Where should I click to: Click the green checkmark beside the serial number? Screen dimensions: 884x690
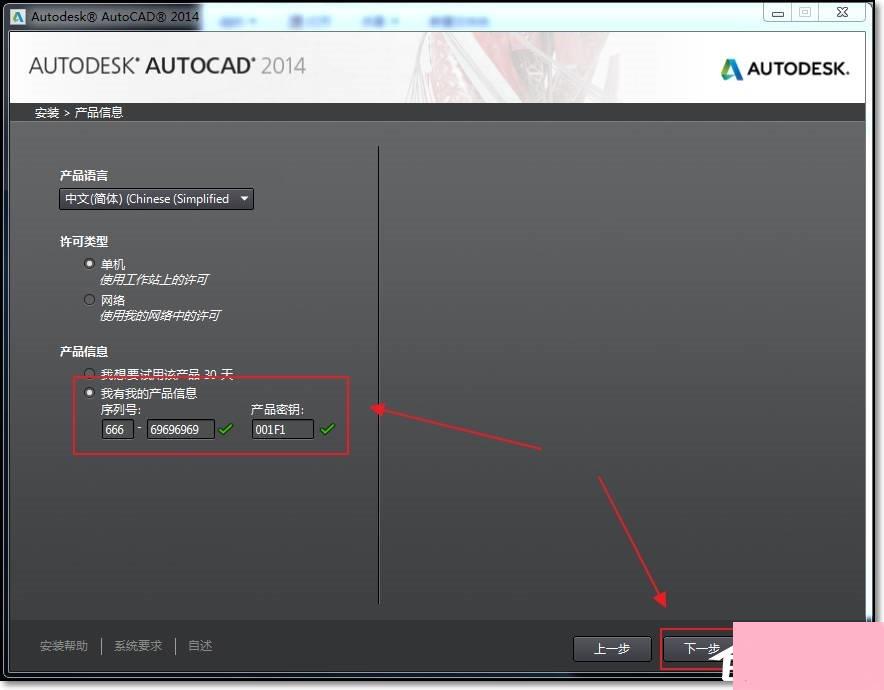tap(226, 430)
